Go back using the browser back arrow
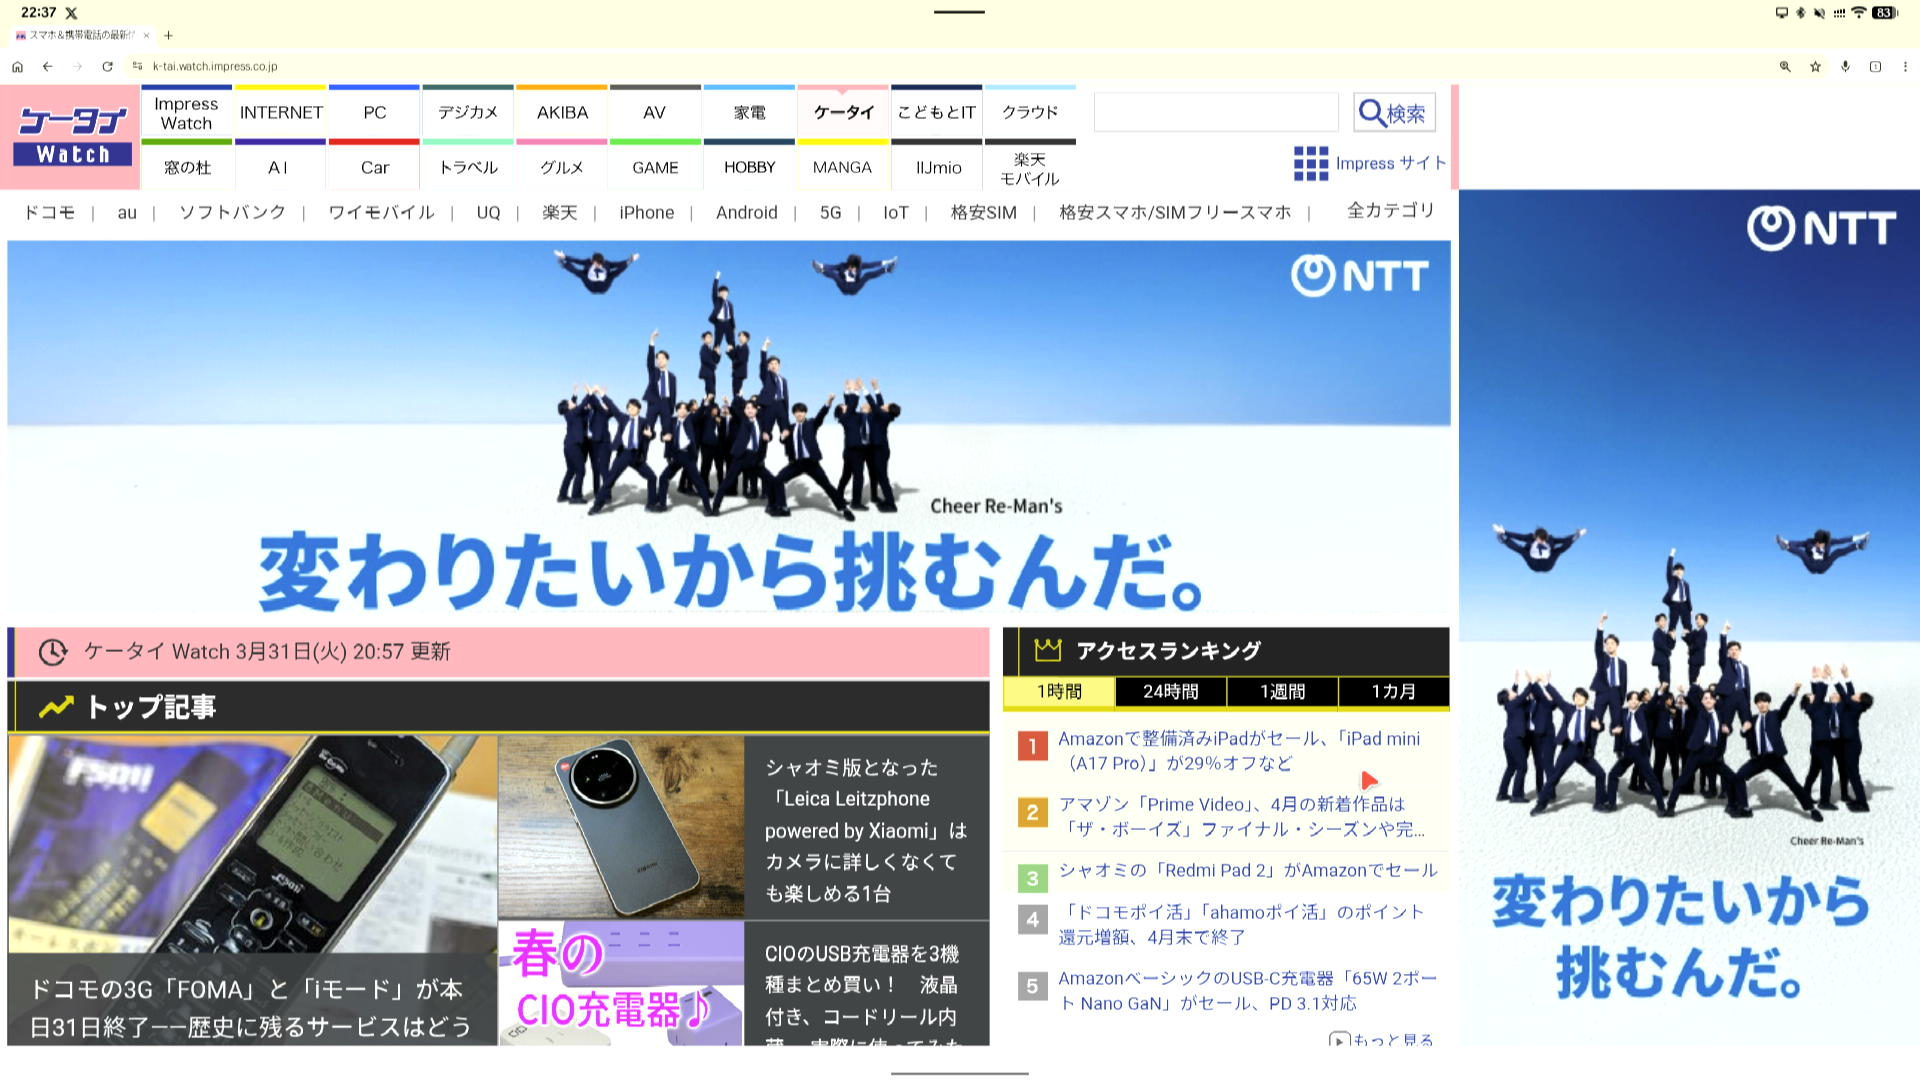This screenshot has height=1080, width=1920. click(47, 66)
